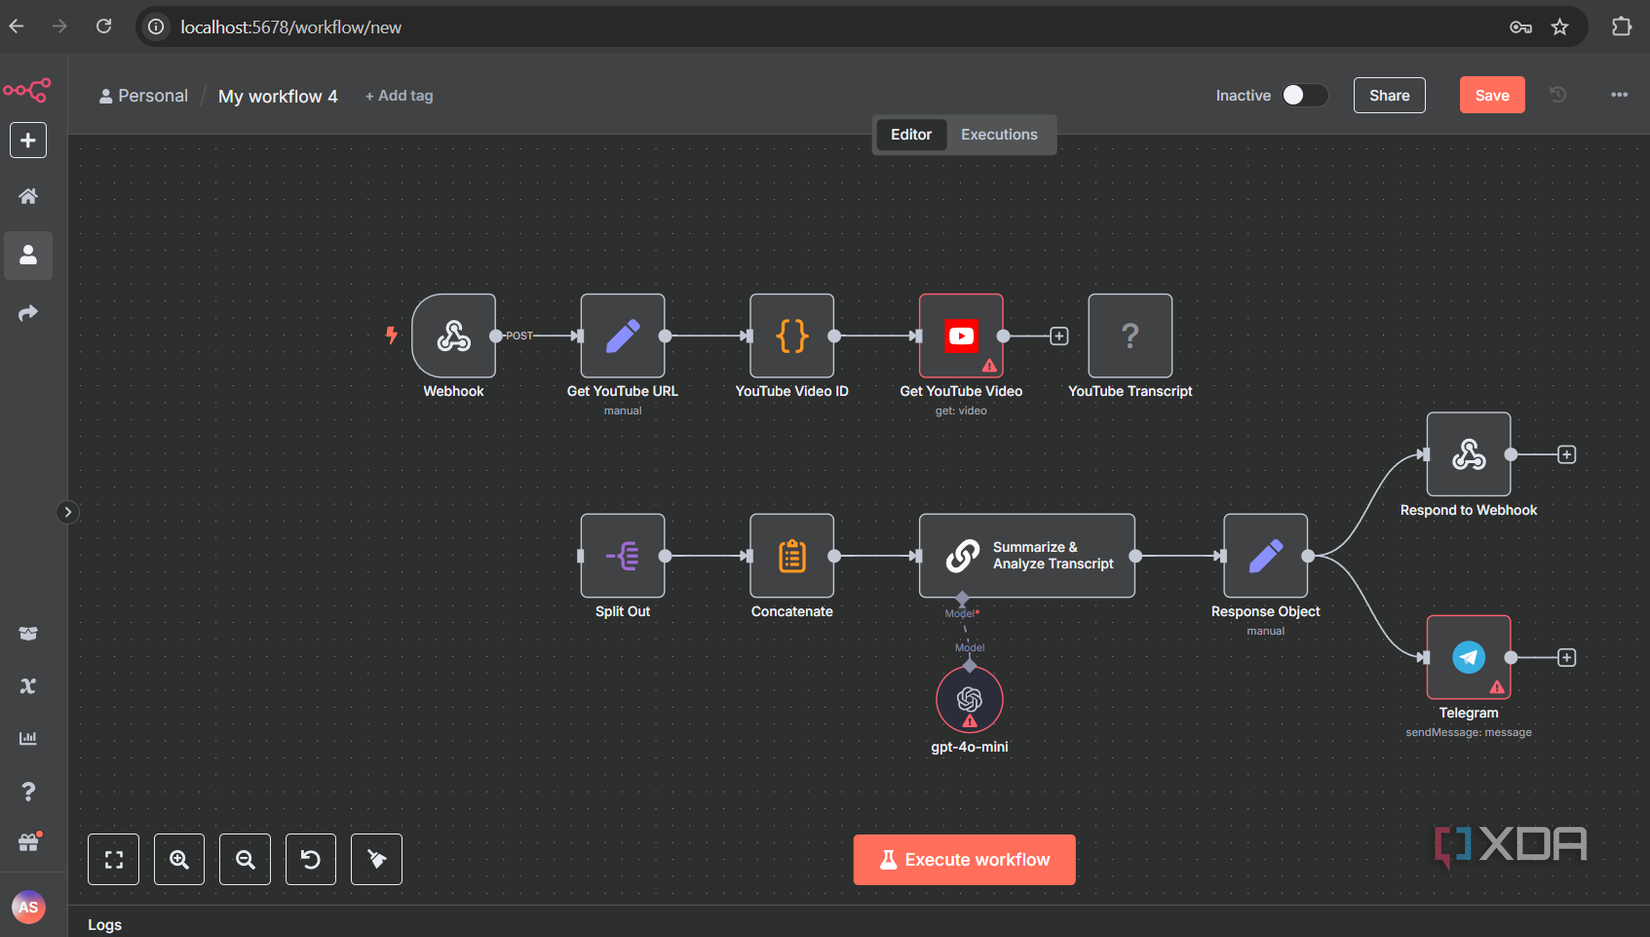The image size is (1650, 937).
Task: Switch to the Executions tab
Action: point(998,134)
